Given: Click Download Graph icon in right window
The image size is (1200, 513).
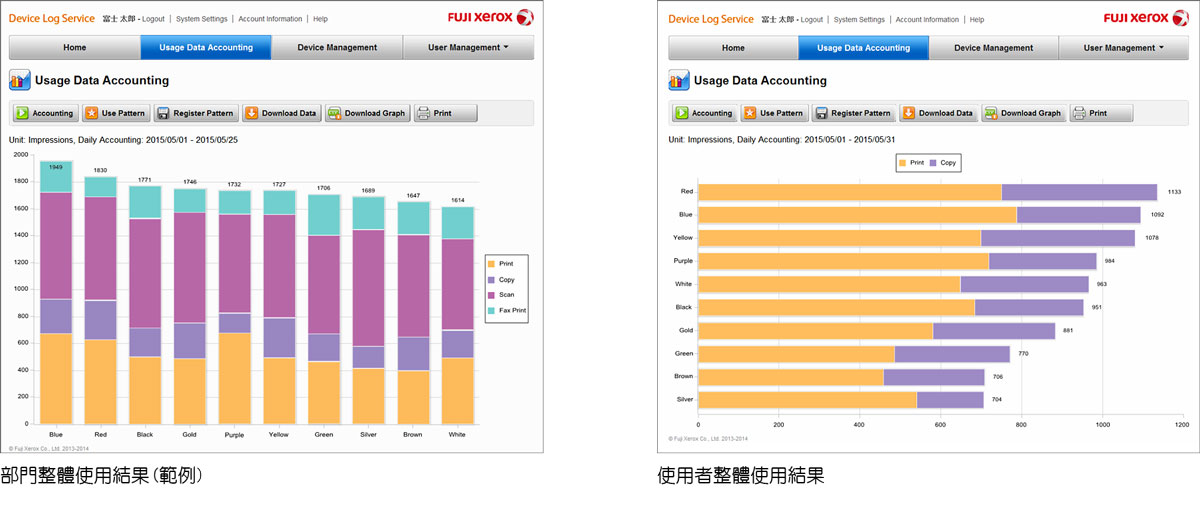Looking at the screenshot, I should tap(990, 113).
